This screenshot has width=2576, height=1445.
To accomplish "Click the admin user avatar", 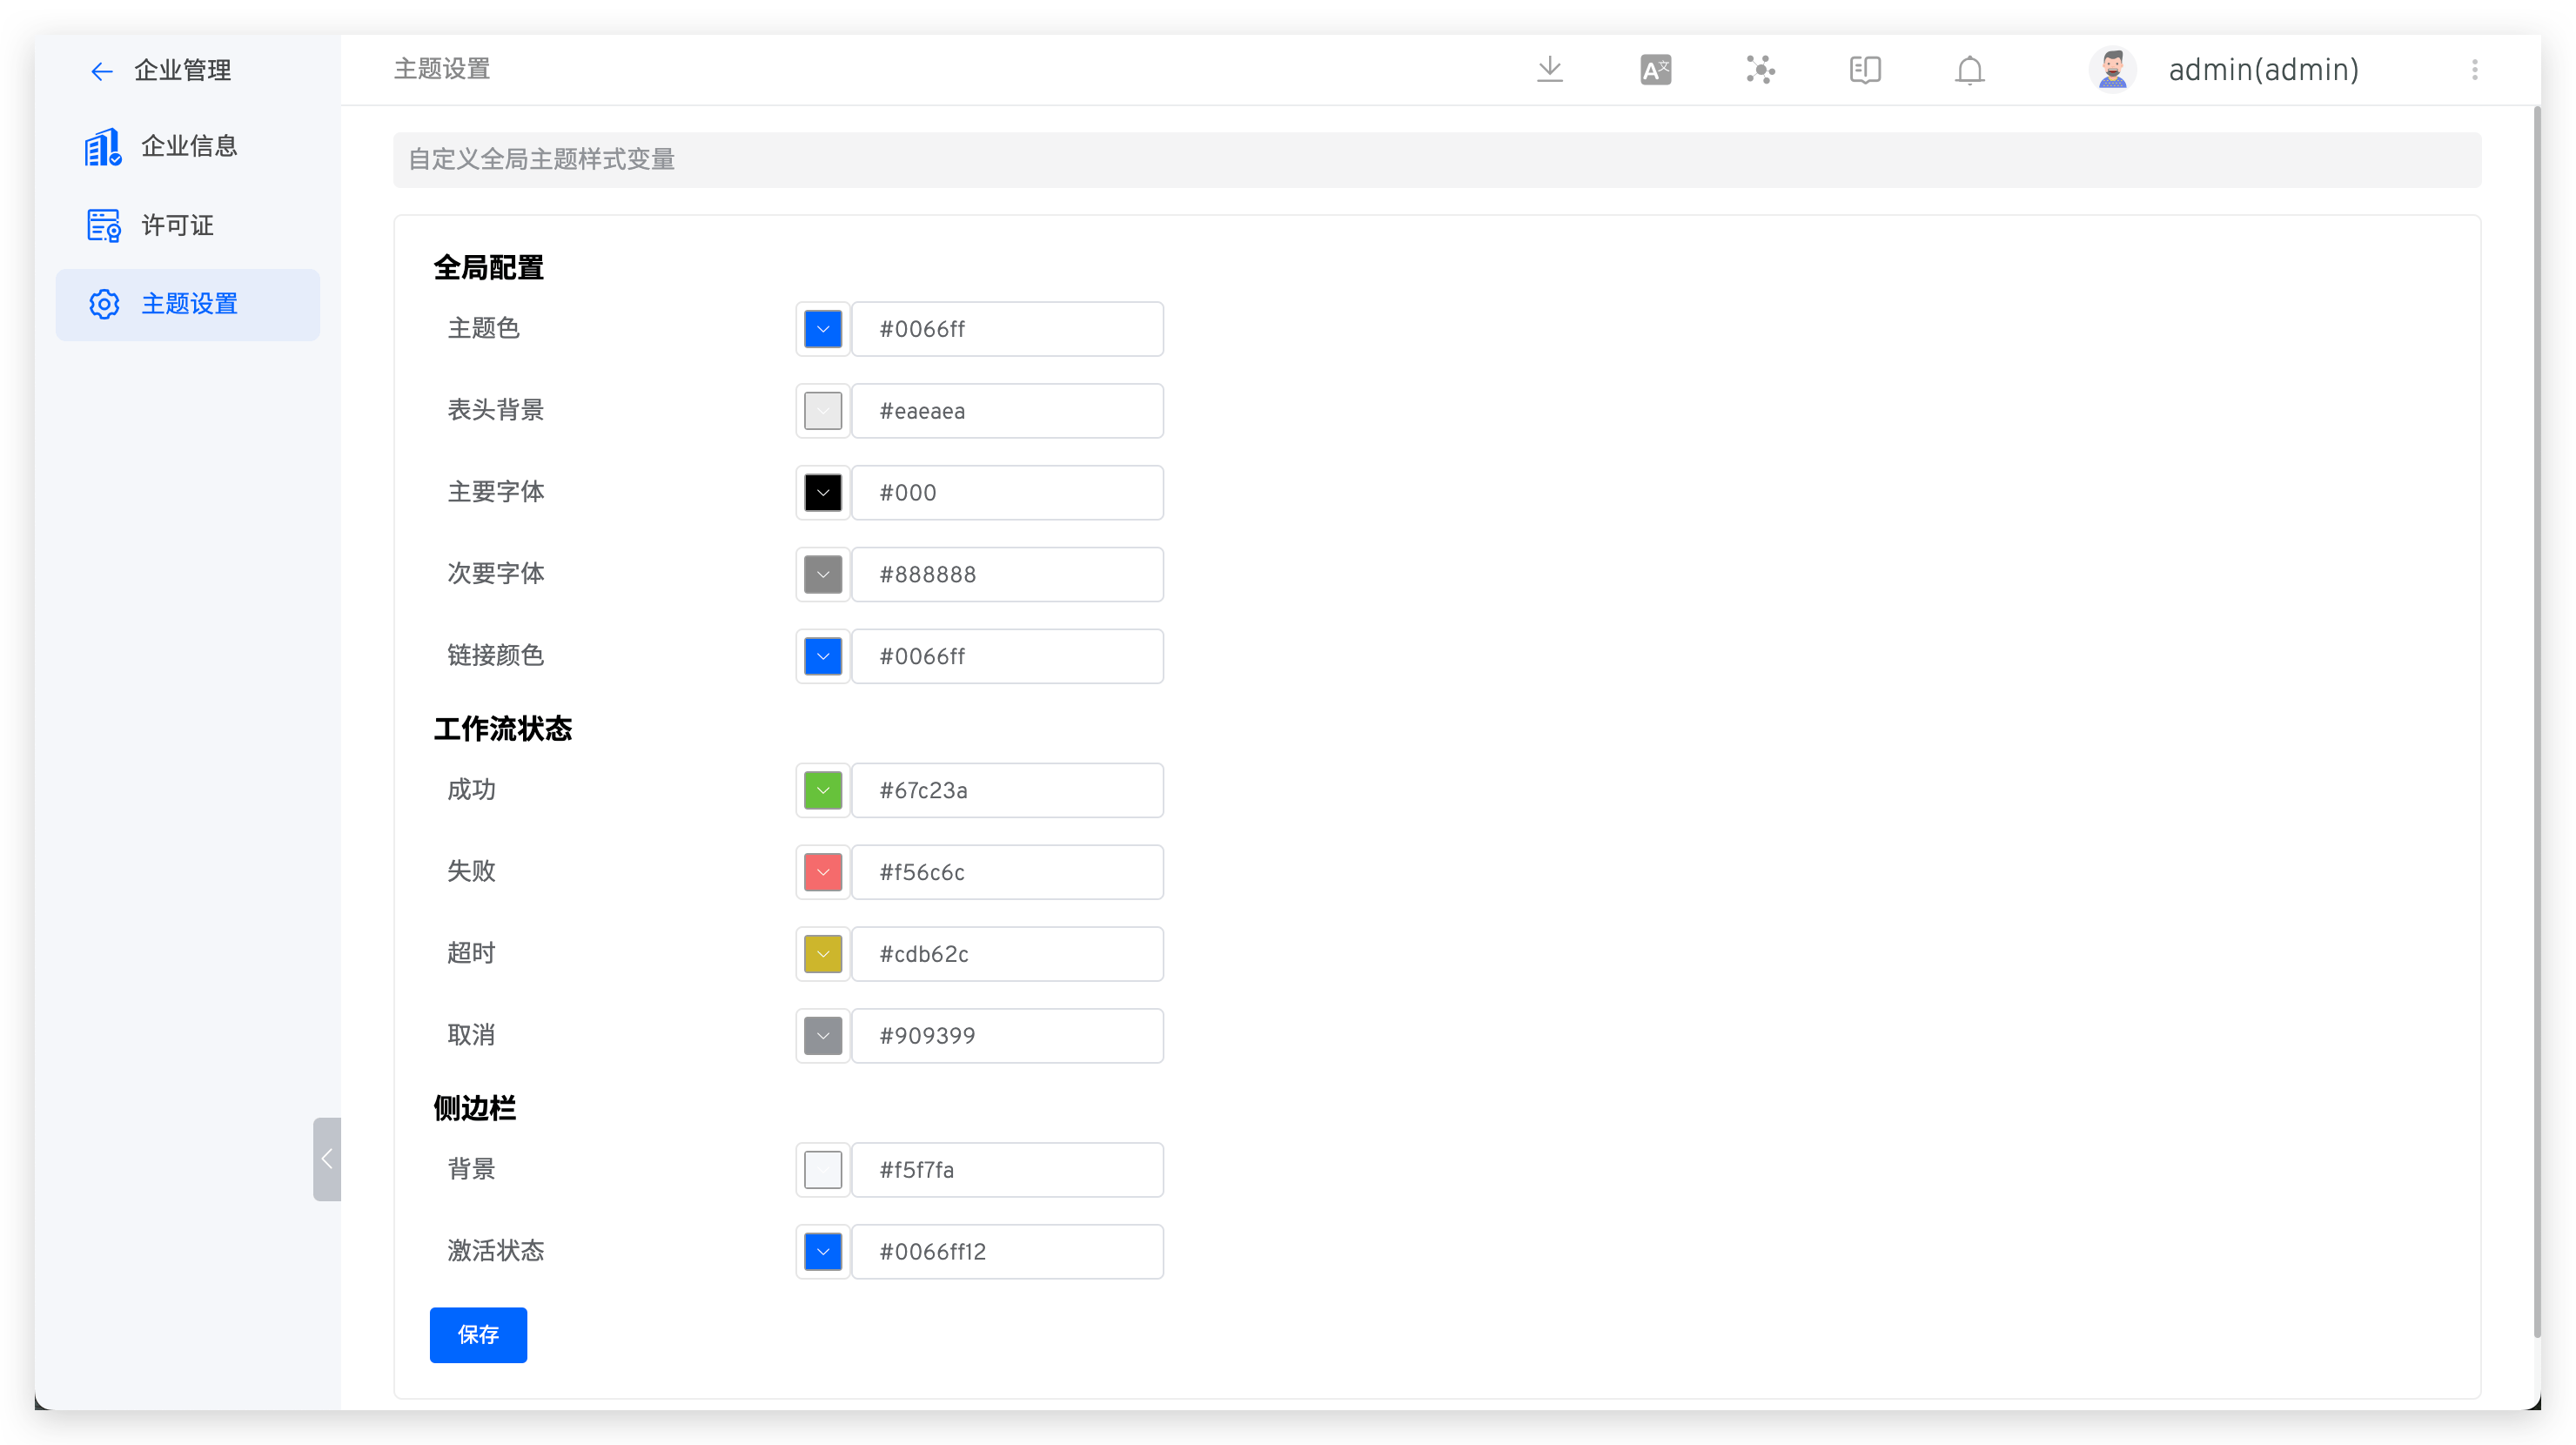I will [2112, 70].
